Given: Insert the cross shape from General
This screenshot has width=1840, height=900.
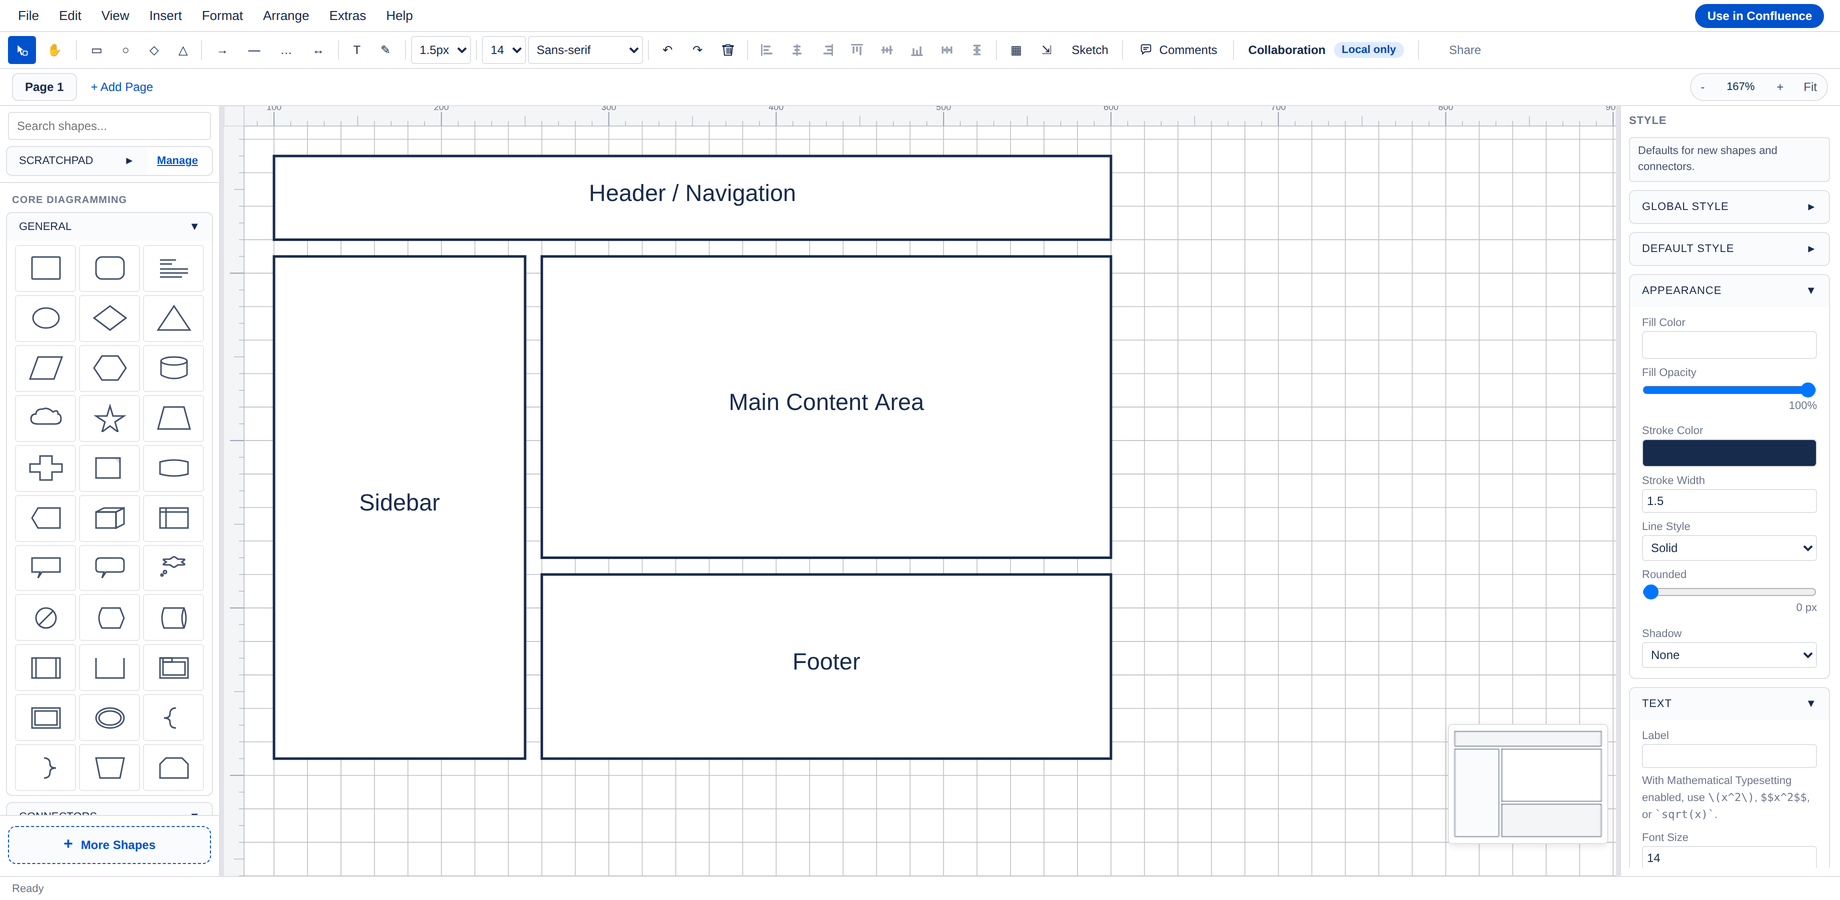Looking at the screenshot, I should pos(46,468).
